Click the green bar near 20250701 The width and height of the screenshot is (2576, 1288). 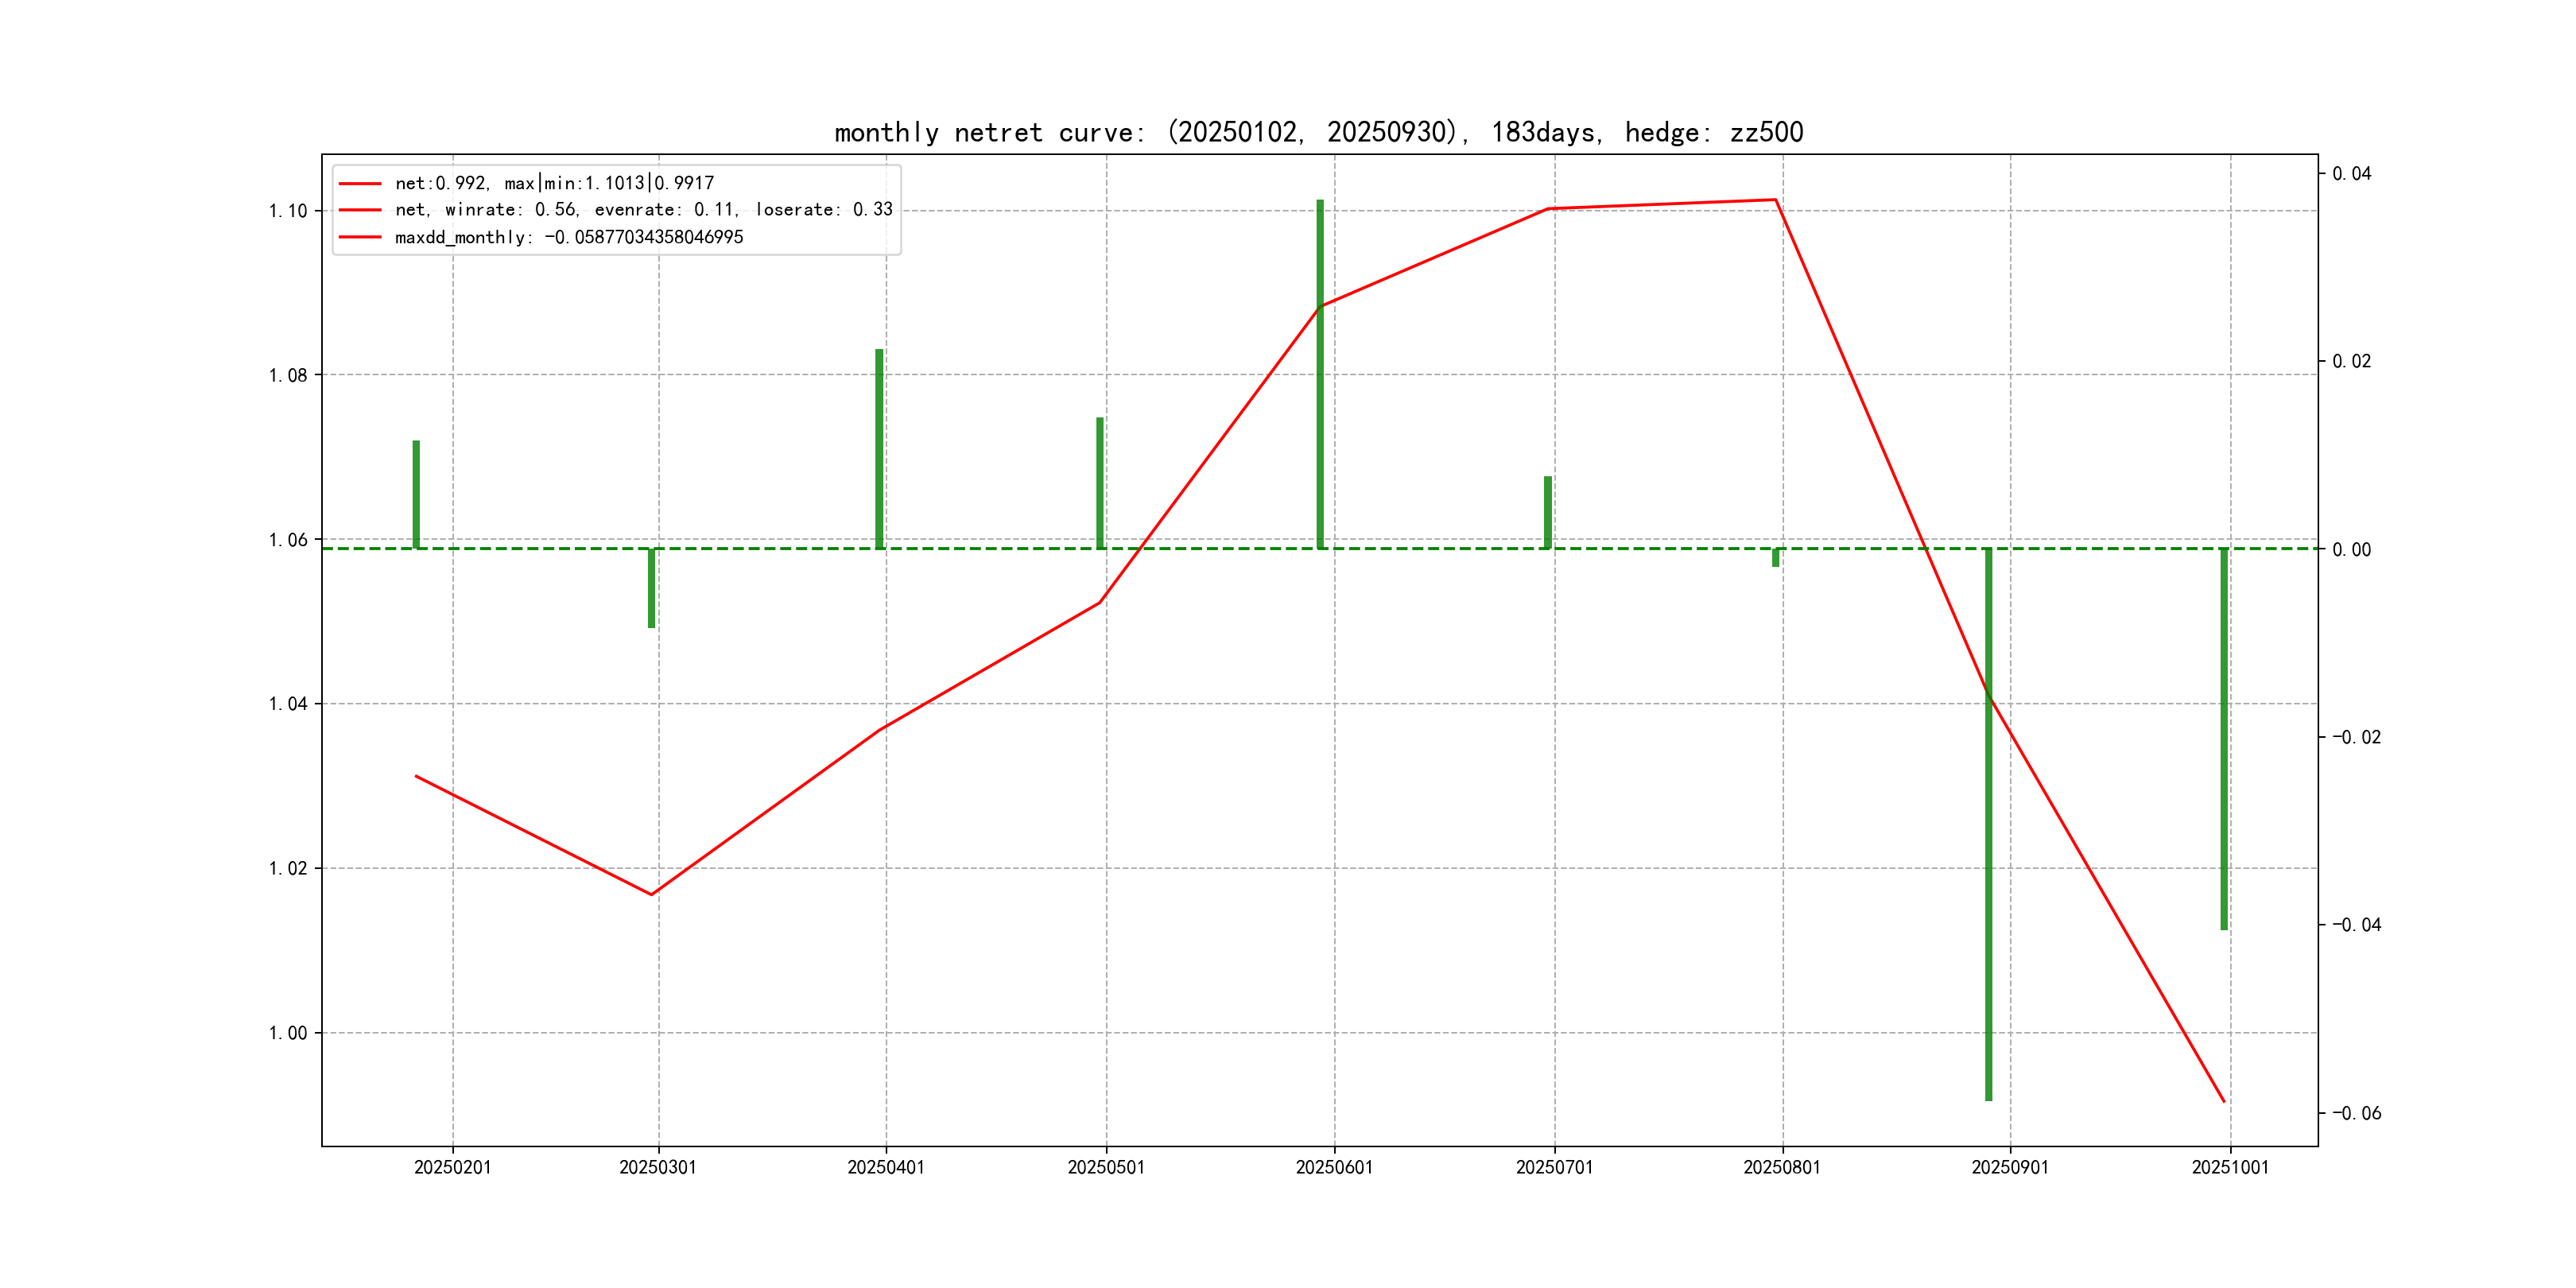[1547, 512]
